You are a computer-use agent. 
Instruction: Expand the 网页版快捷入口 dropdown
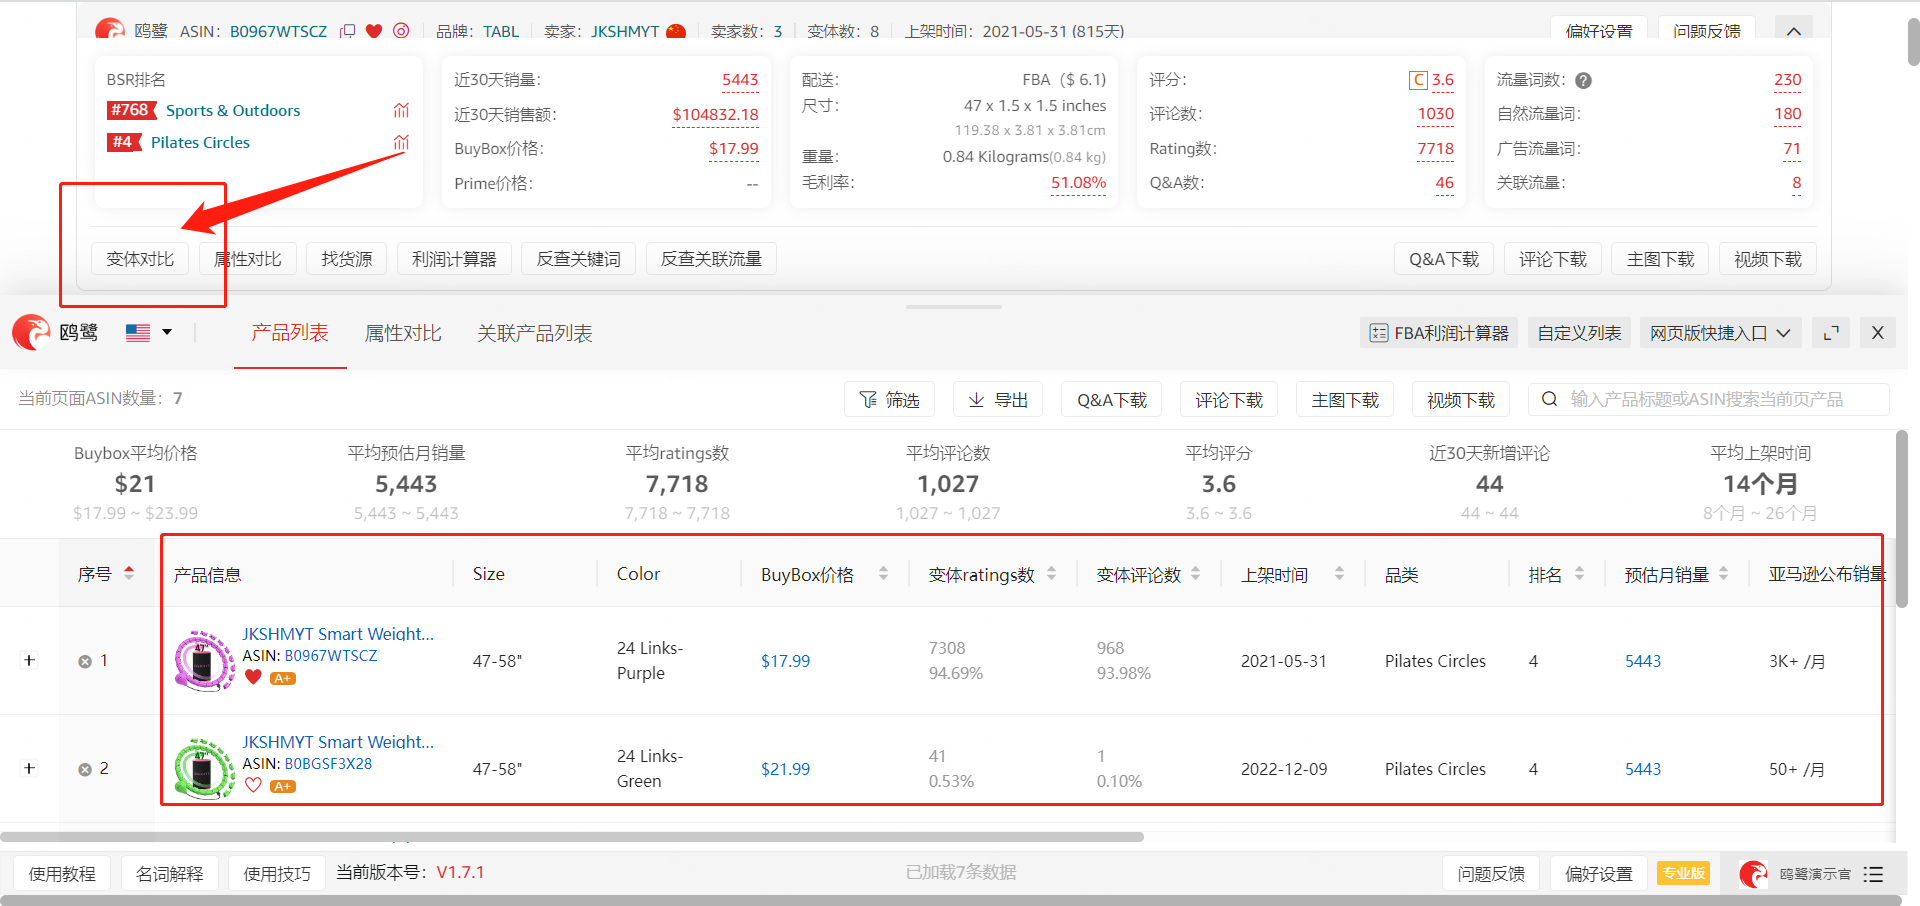1720,333
